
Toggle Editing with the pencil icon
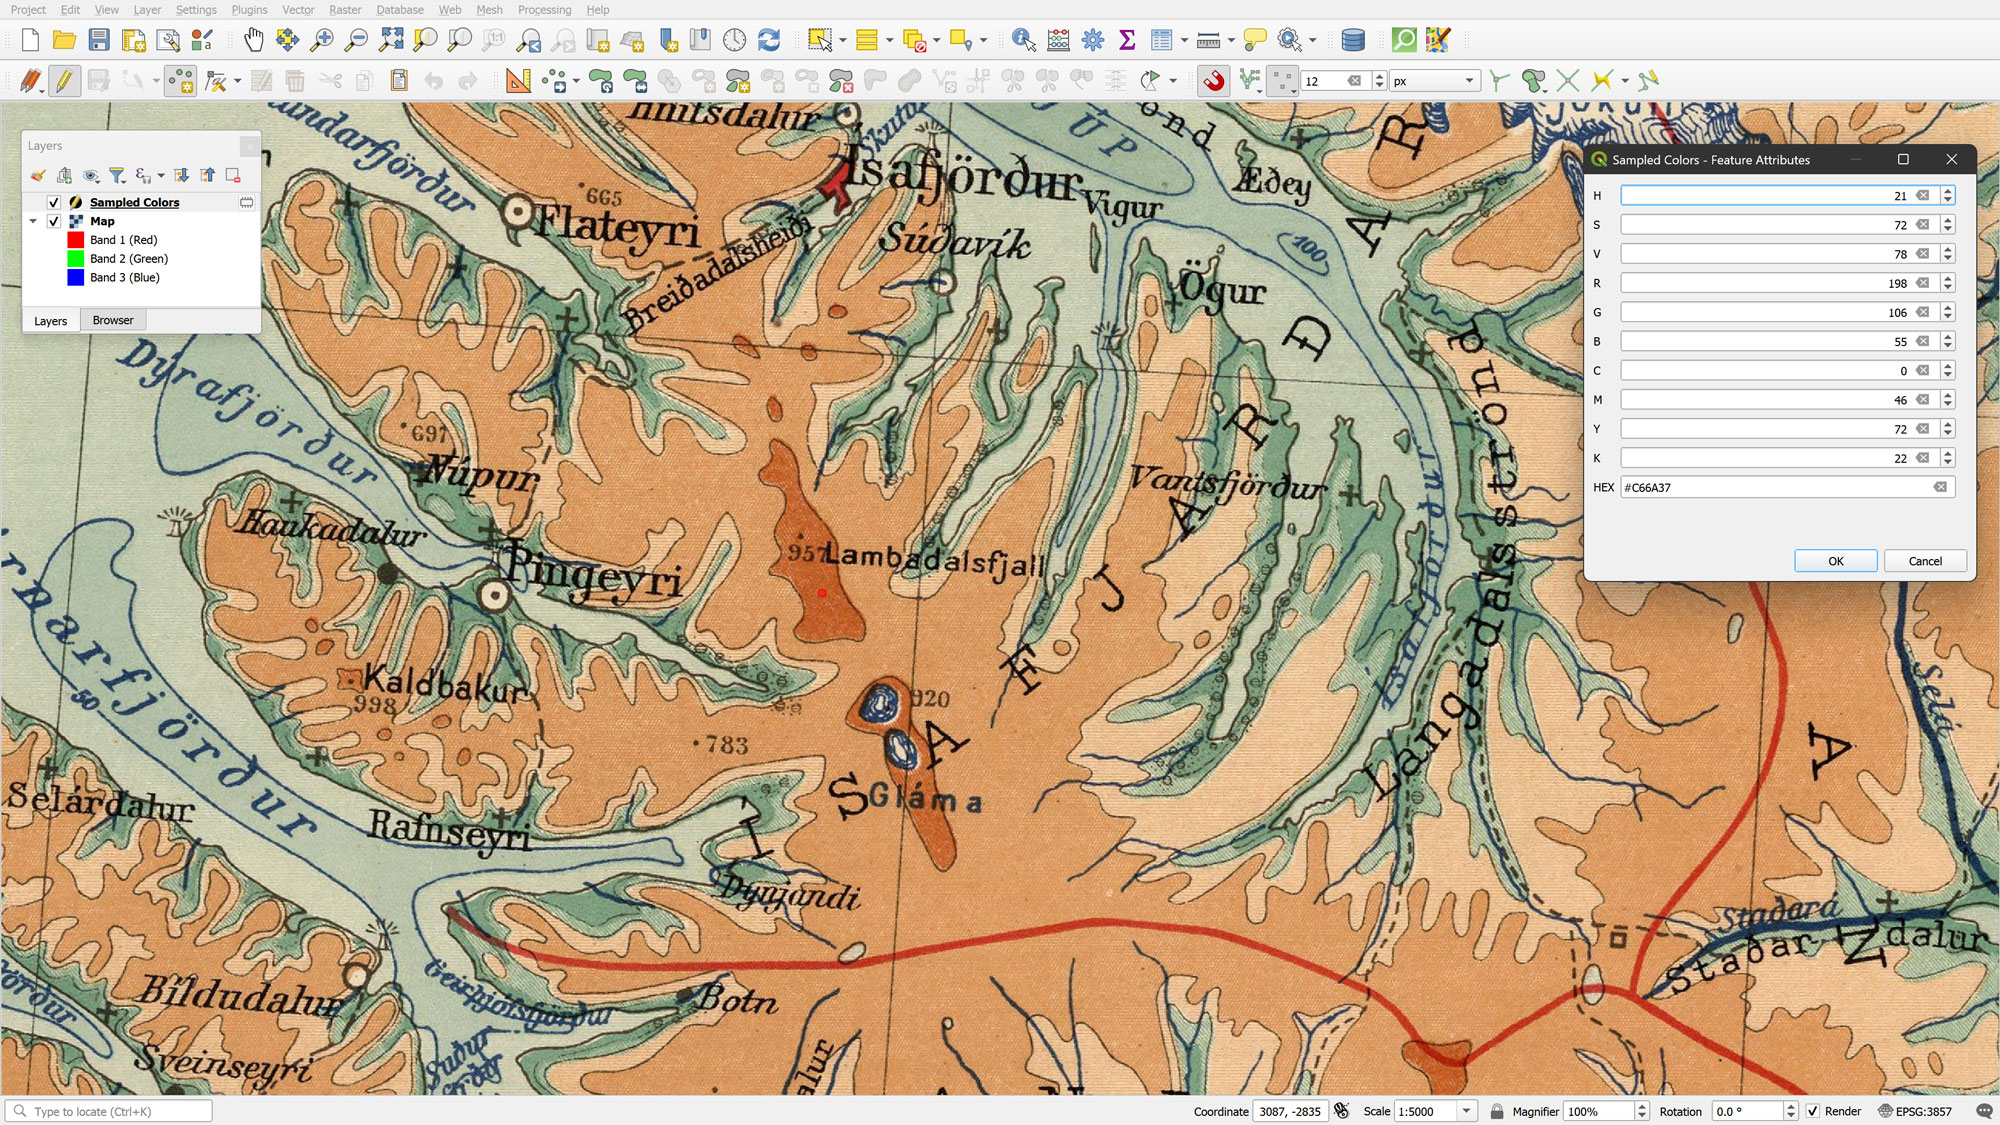[64, 81]
